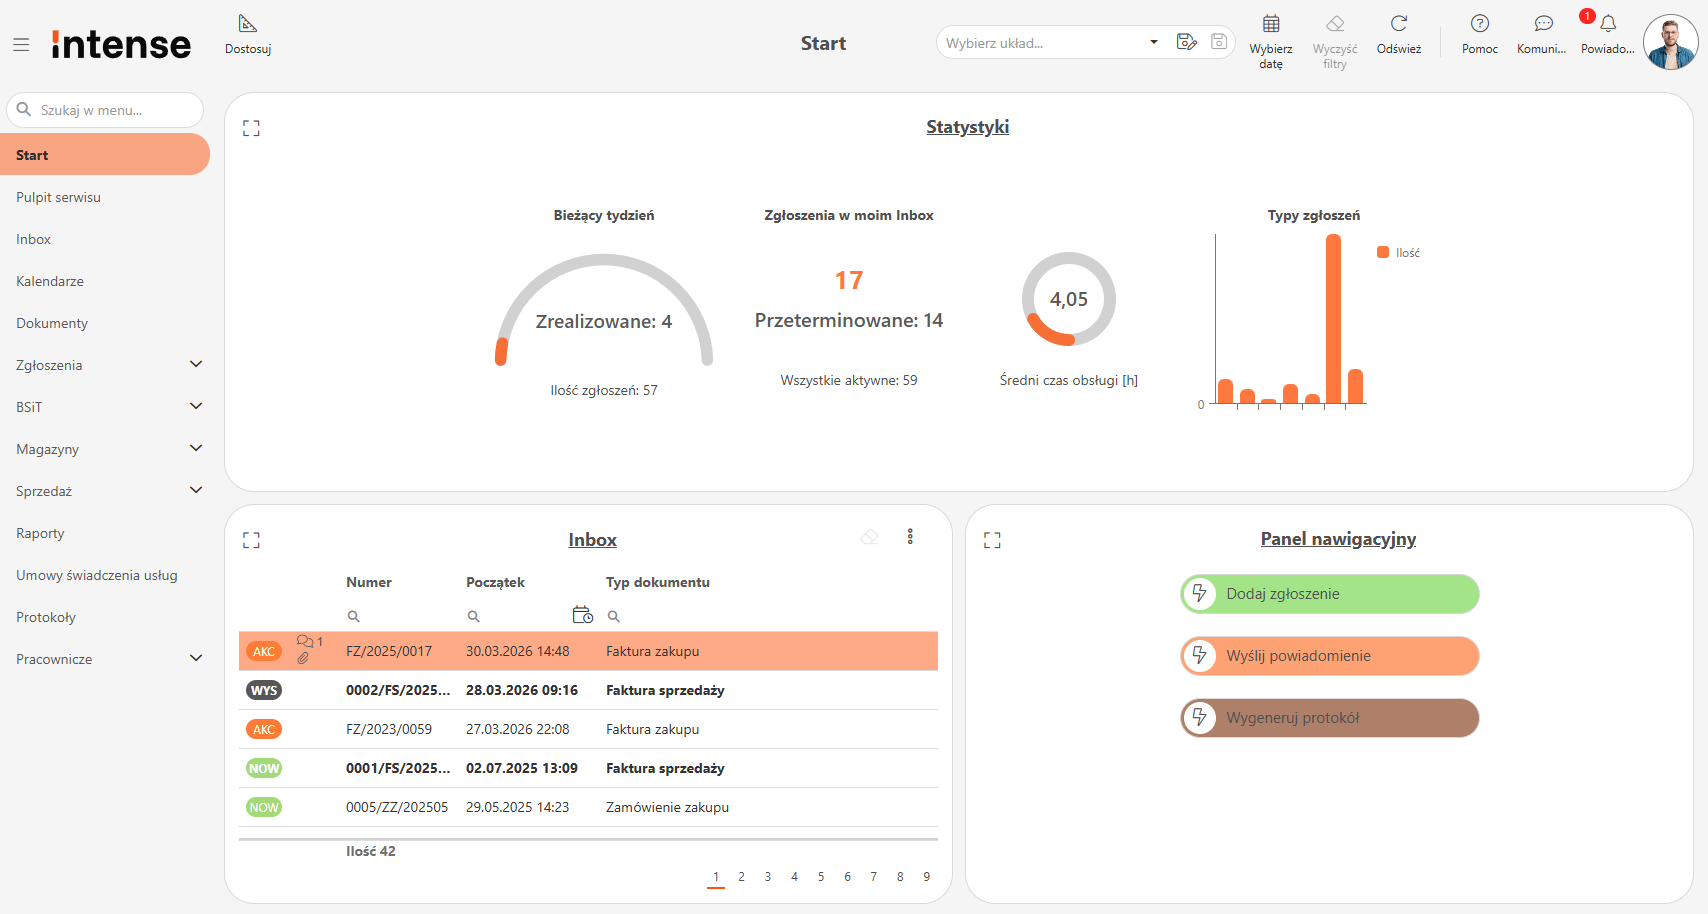This screenshot has width=1708, height=914.
Task: Click date filter calendar icon in Początek column
Action: (x=582, y=615)
